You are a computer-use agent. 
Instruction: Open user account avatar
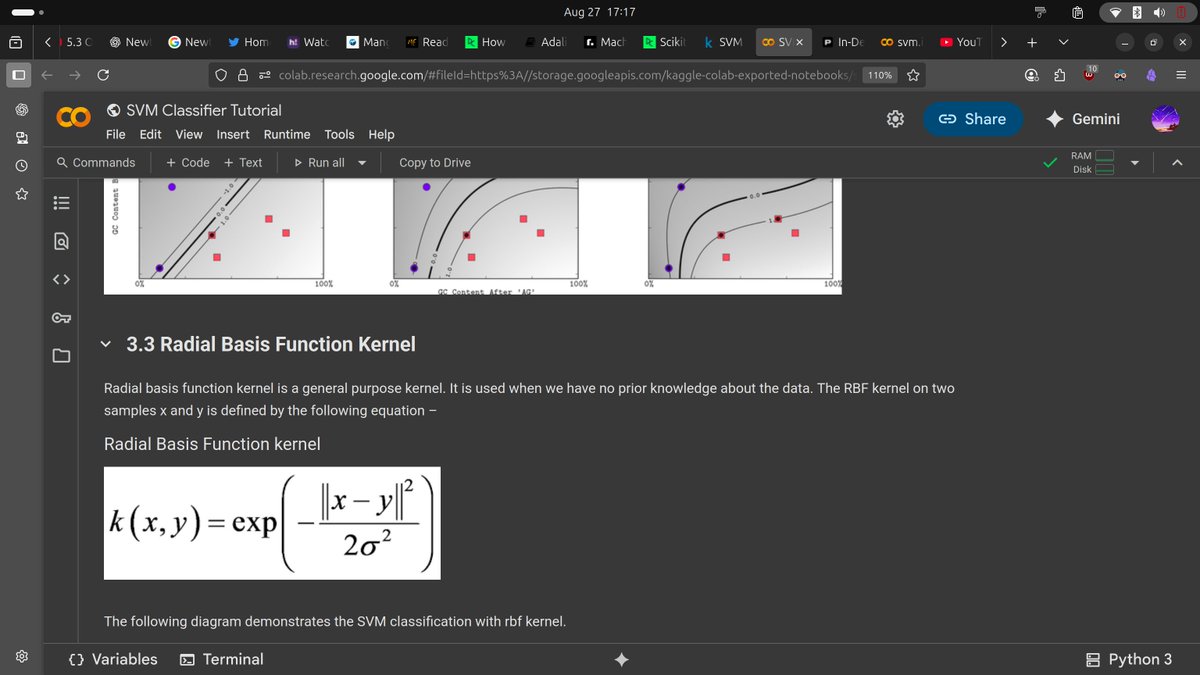1166,119
